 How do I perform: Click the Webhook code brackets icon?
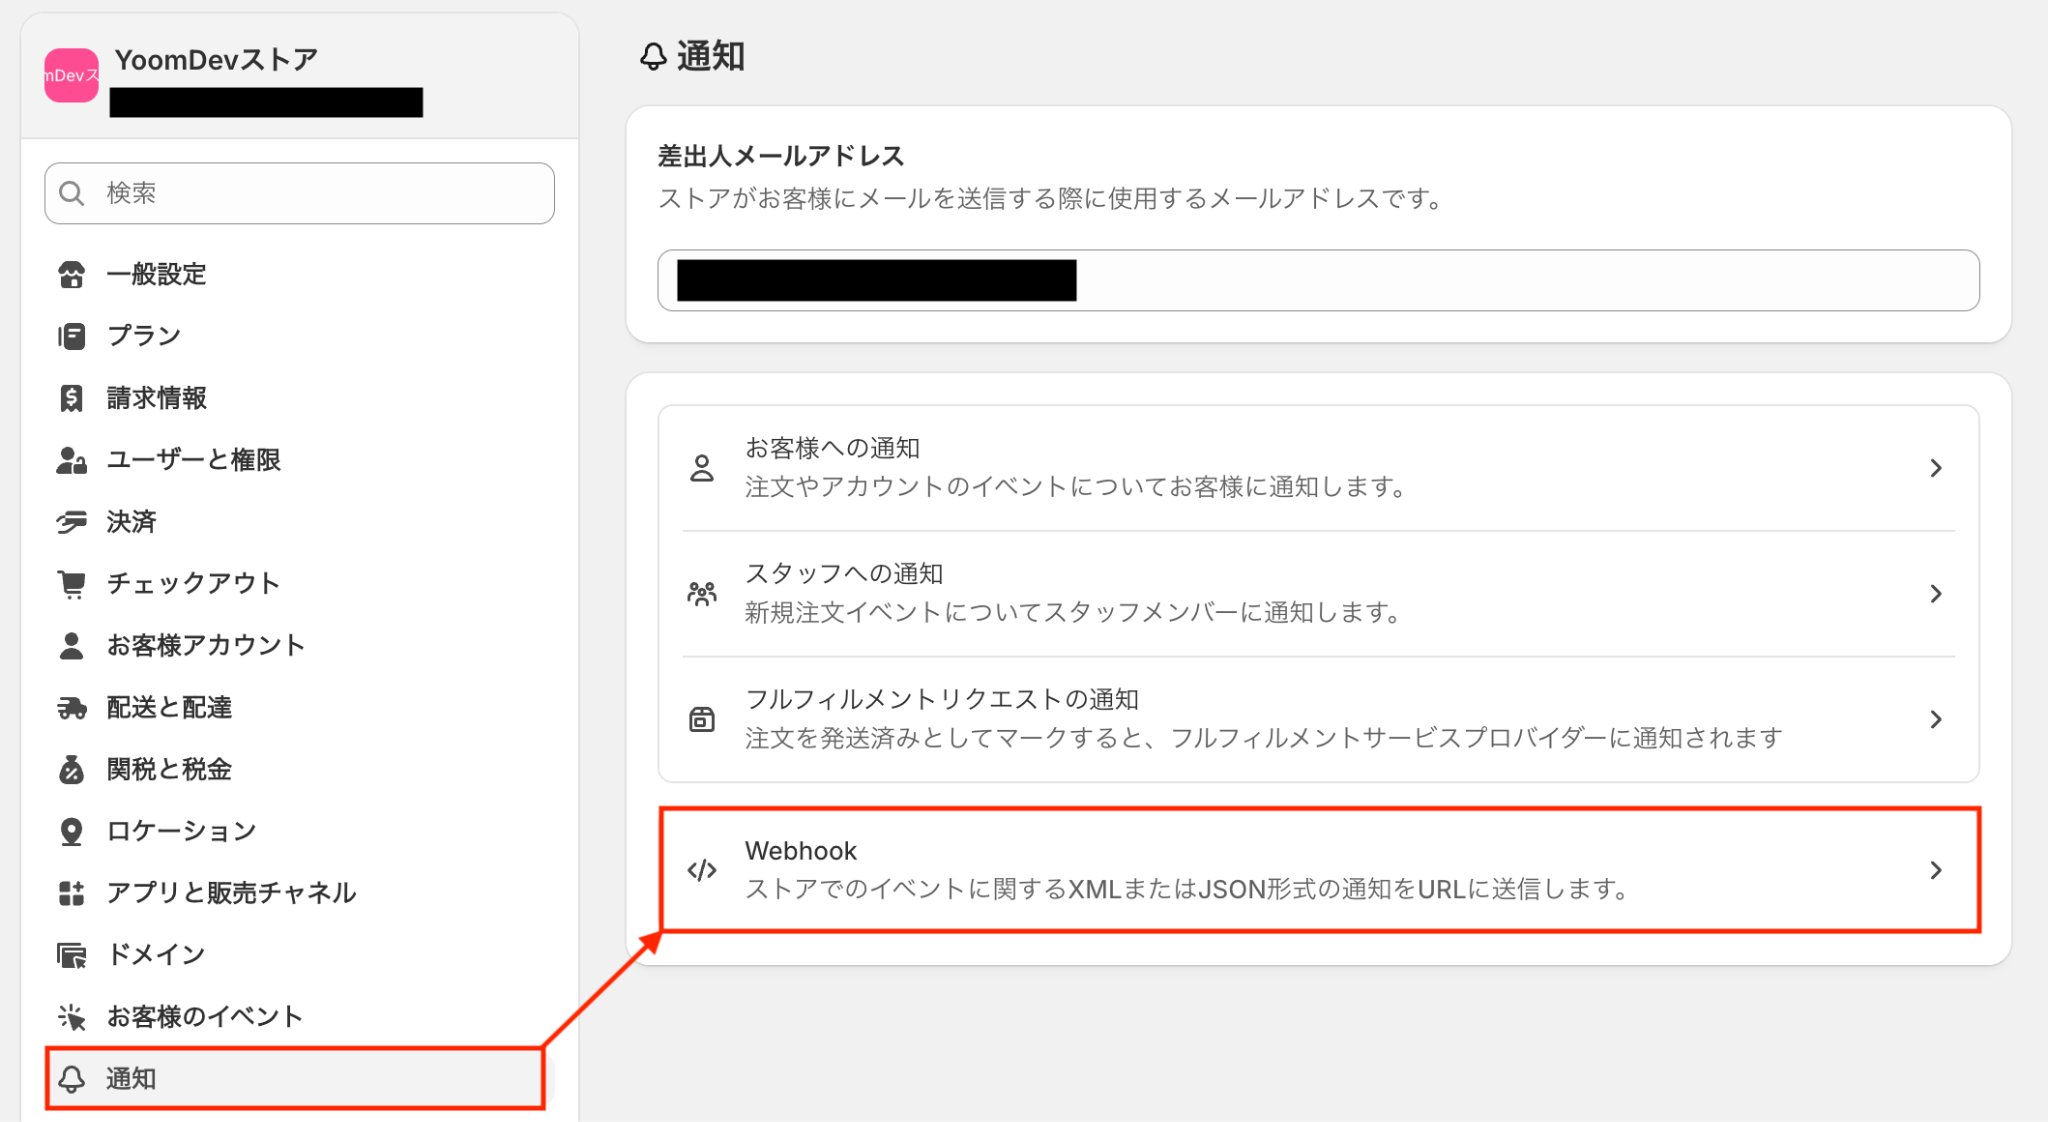702,870
